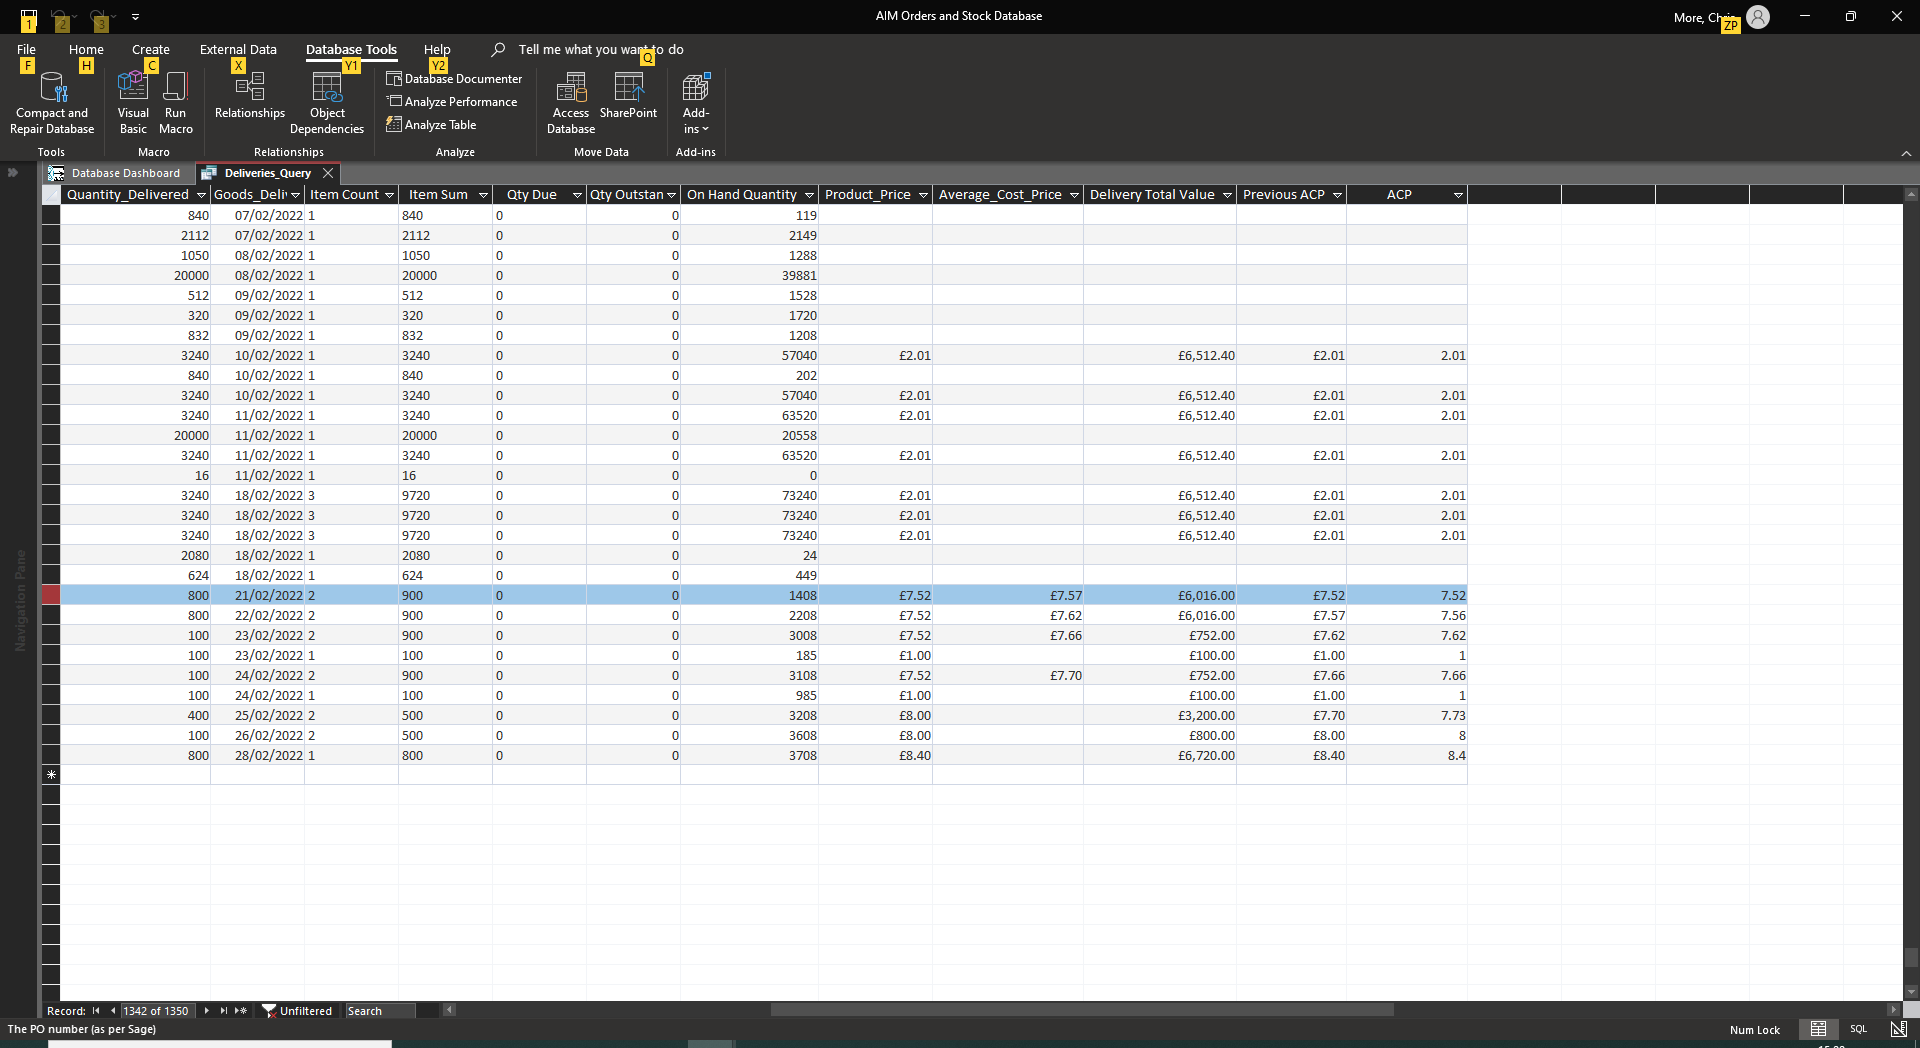This screenshot has height=1048, width=1920.
Task: Open Previous ACP column filter dropdown
Action: coord(1337,195)
